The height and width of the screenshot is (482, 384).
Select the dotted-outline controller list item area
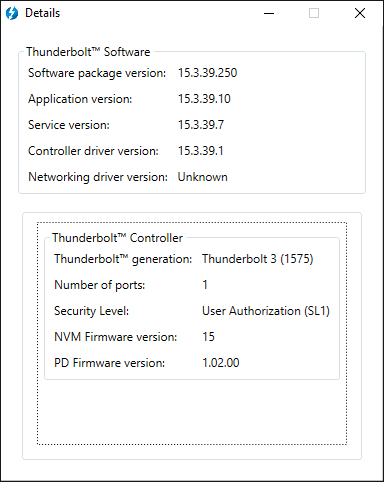pyautogui.click(x=192, y=333)
